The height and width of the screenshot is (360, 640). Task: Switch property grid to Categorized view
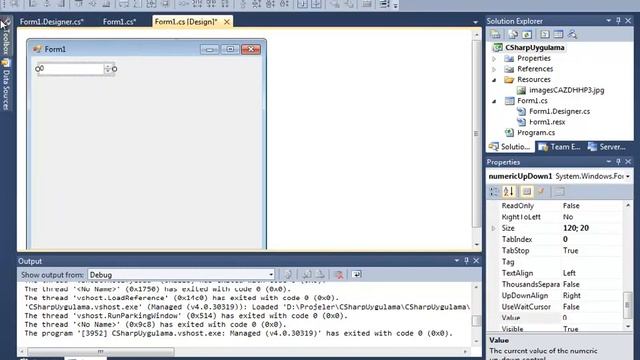pyautogui.click(x=495, y=191)
